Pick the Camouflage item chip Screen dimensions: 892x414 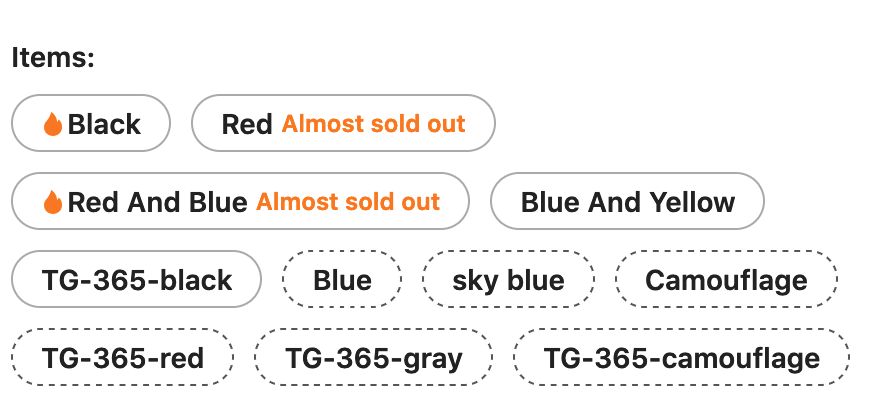(x=726, y=280)
